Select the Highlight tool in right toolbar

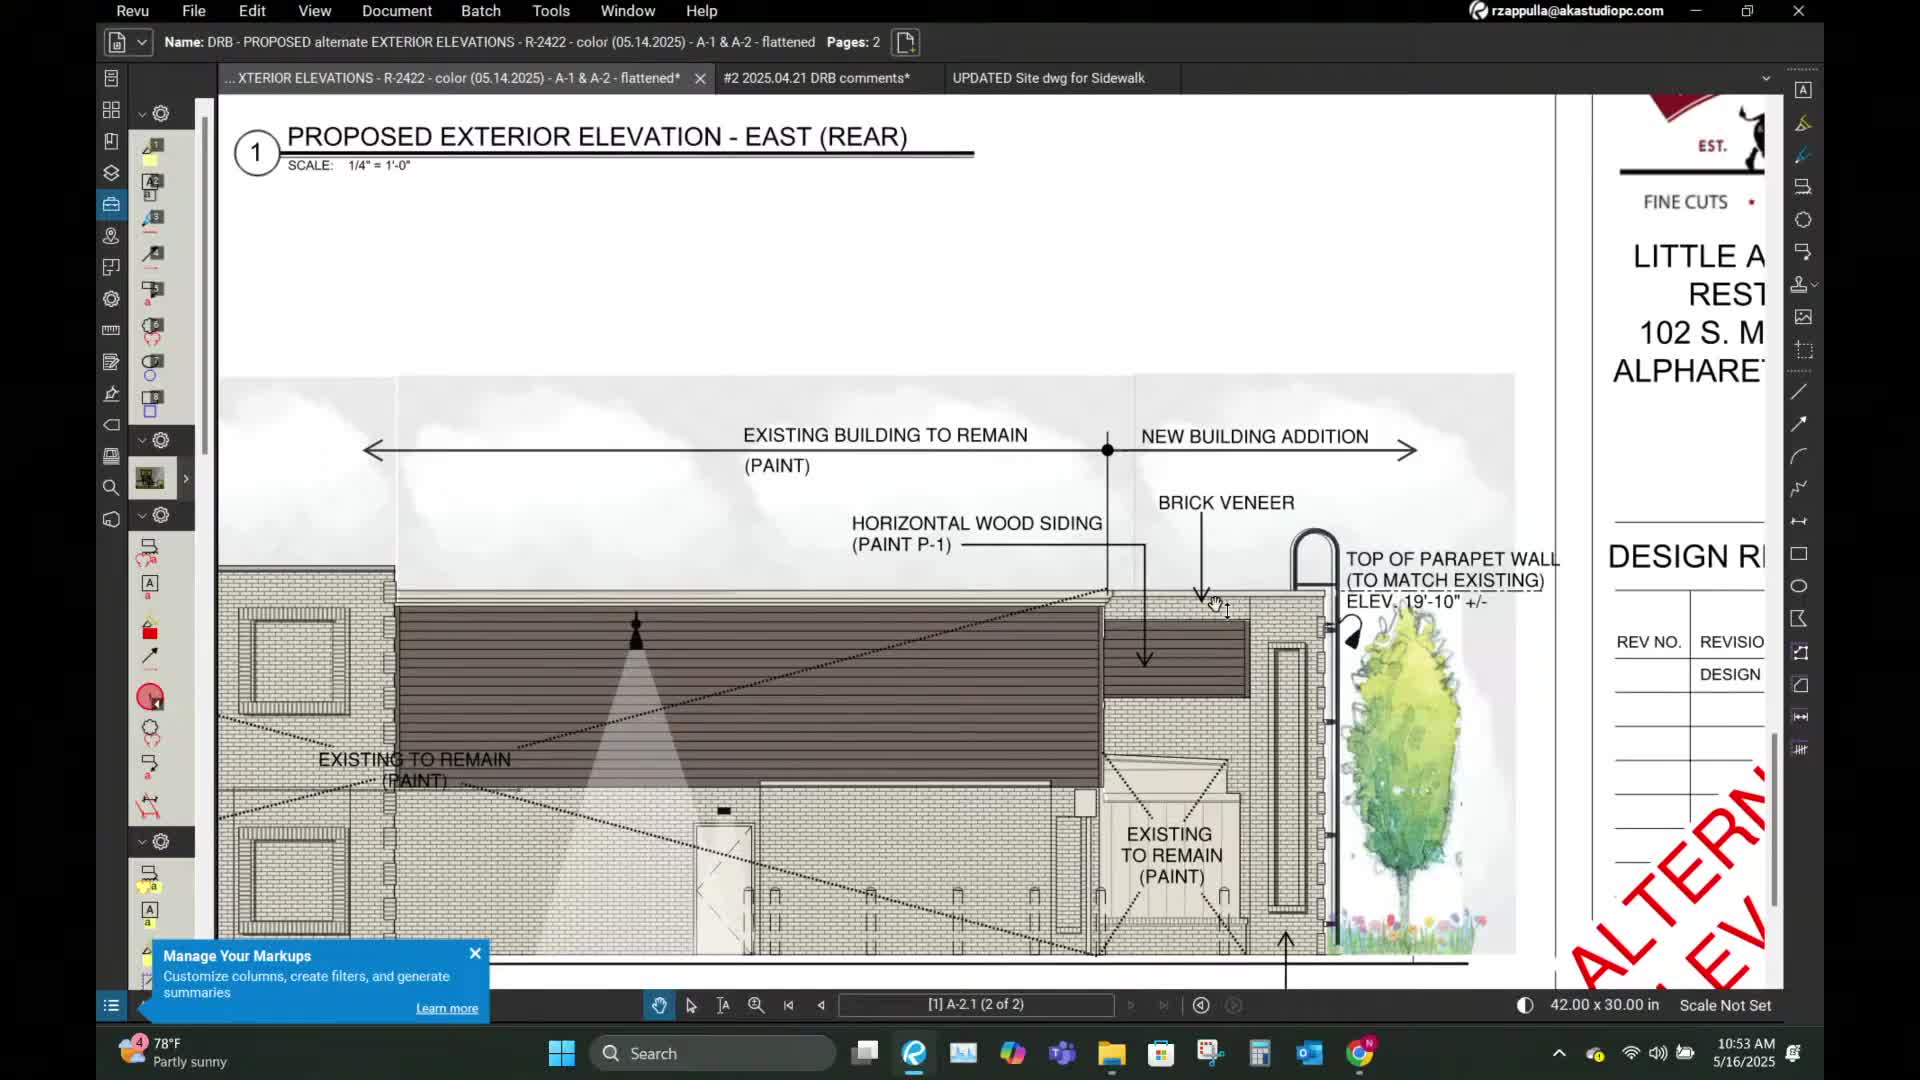[x=1802, y=123]
